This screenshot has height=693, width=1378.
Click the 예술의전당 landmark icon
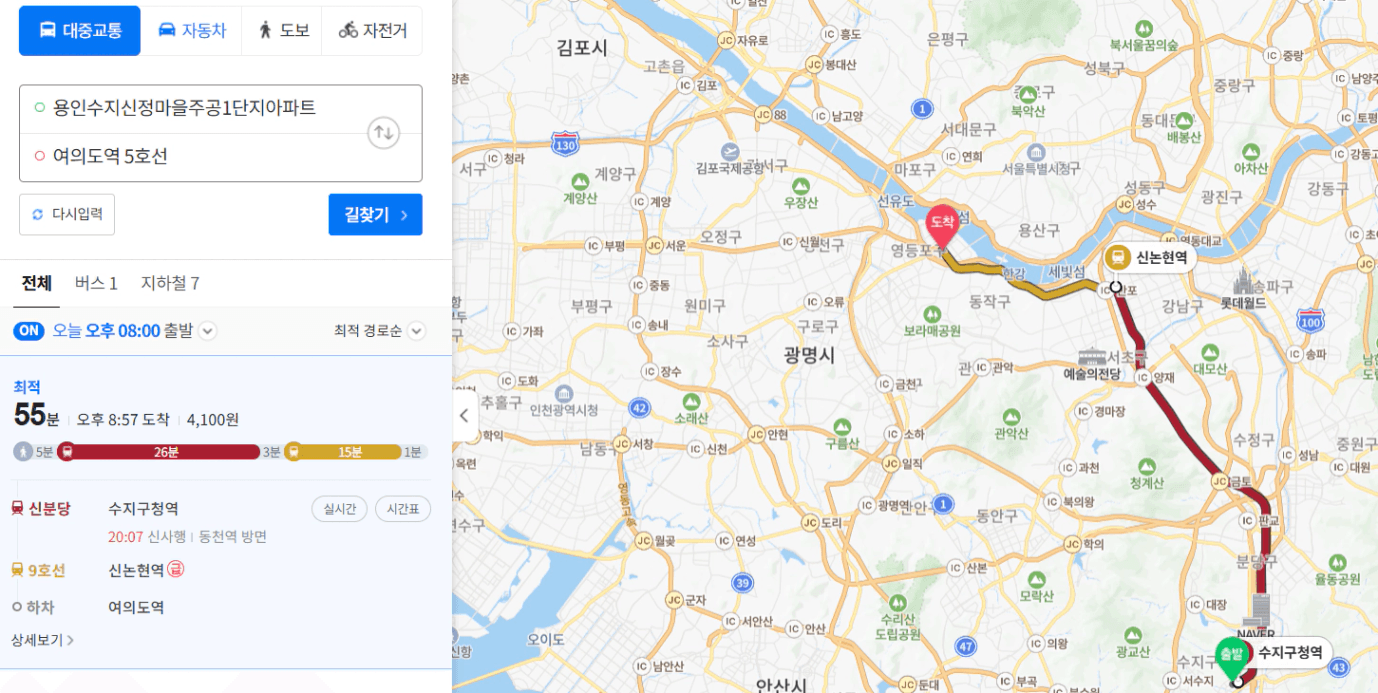point(1092,357)
